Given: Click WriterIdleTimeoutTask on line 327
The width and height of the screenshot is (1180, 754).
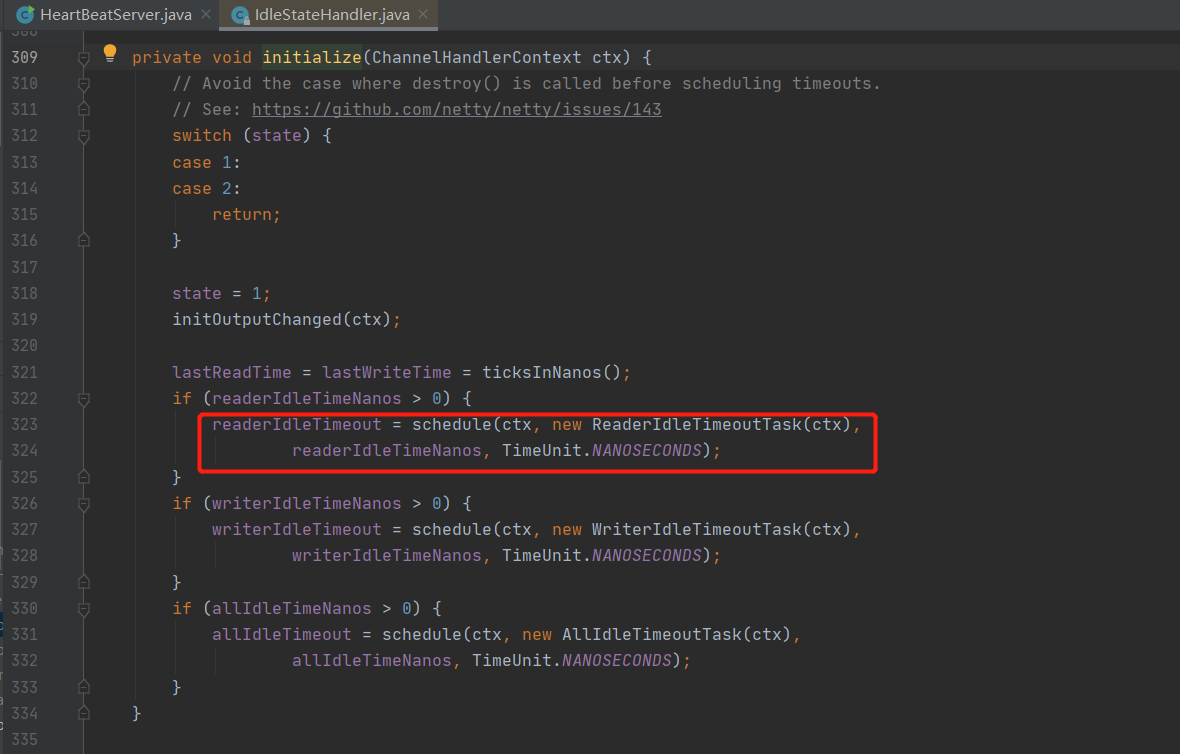Looking at the screenshot, I should coord(697,529).
